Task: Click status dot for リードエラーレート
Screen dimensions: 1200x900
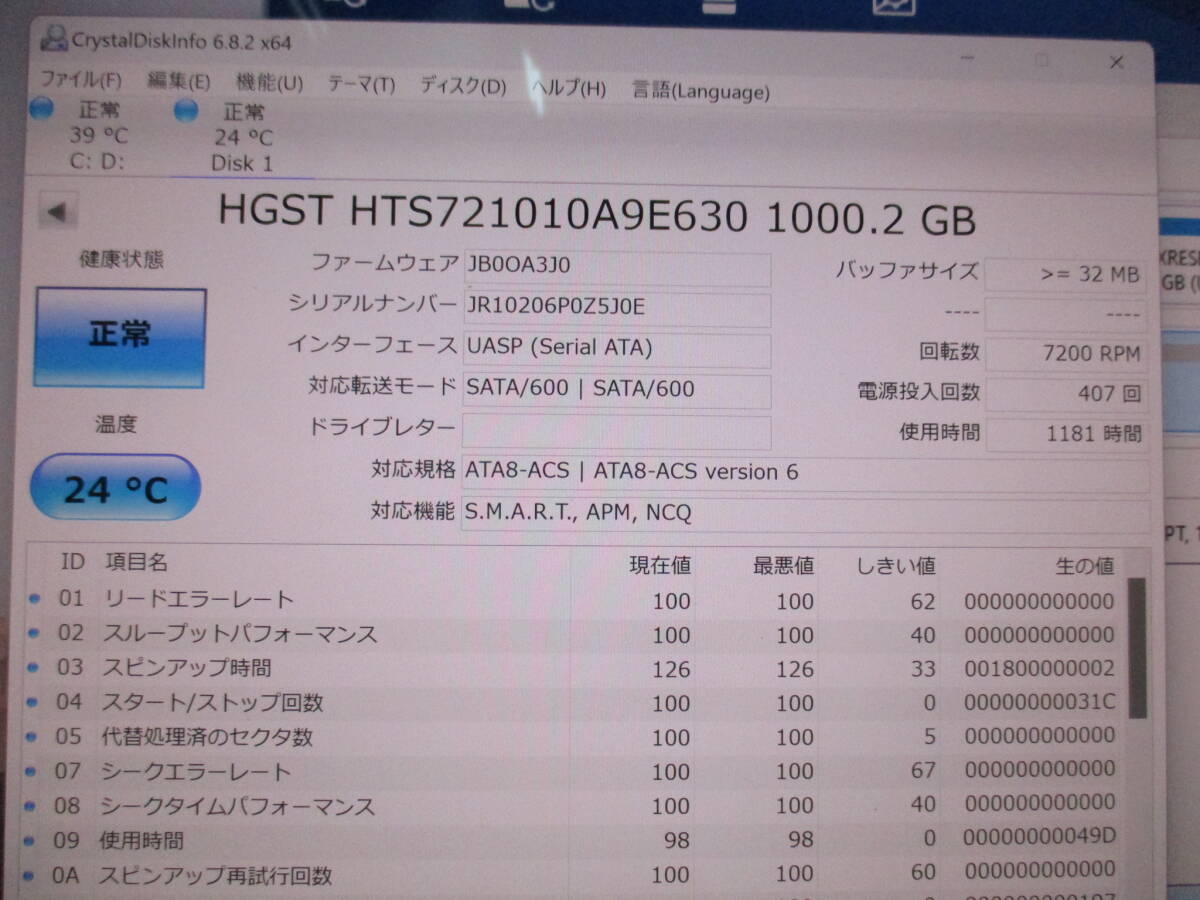Action: click(x=35, y=598)
